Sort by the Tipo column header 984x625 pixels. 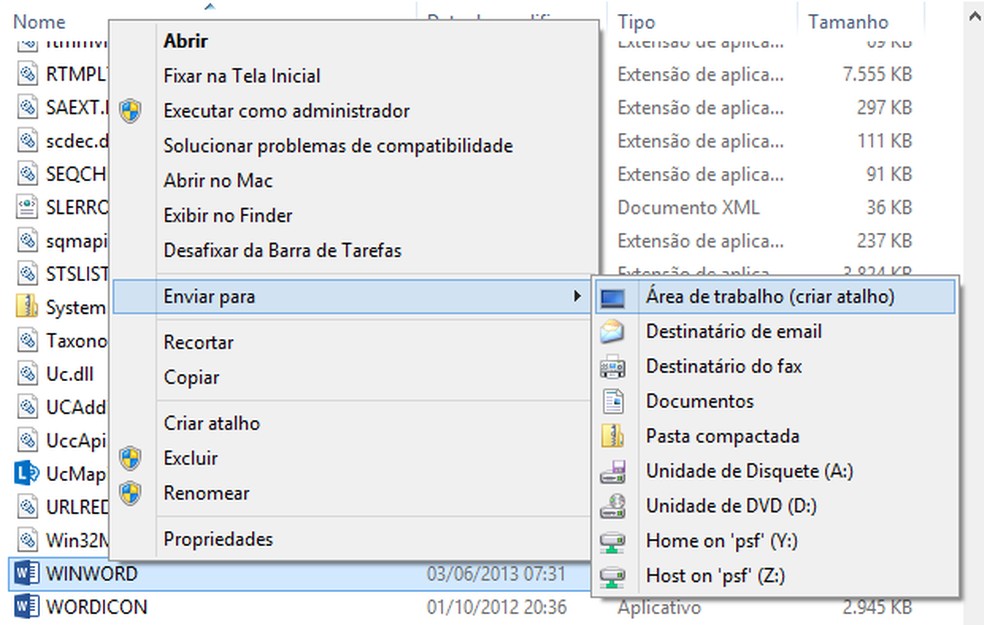(636, 22)
